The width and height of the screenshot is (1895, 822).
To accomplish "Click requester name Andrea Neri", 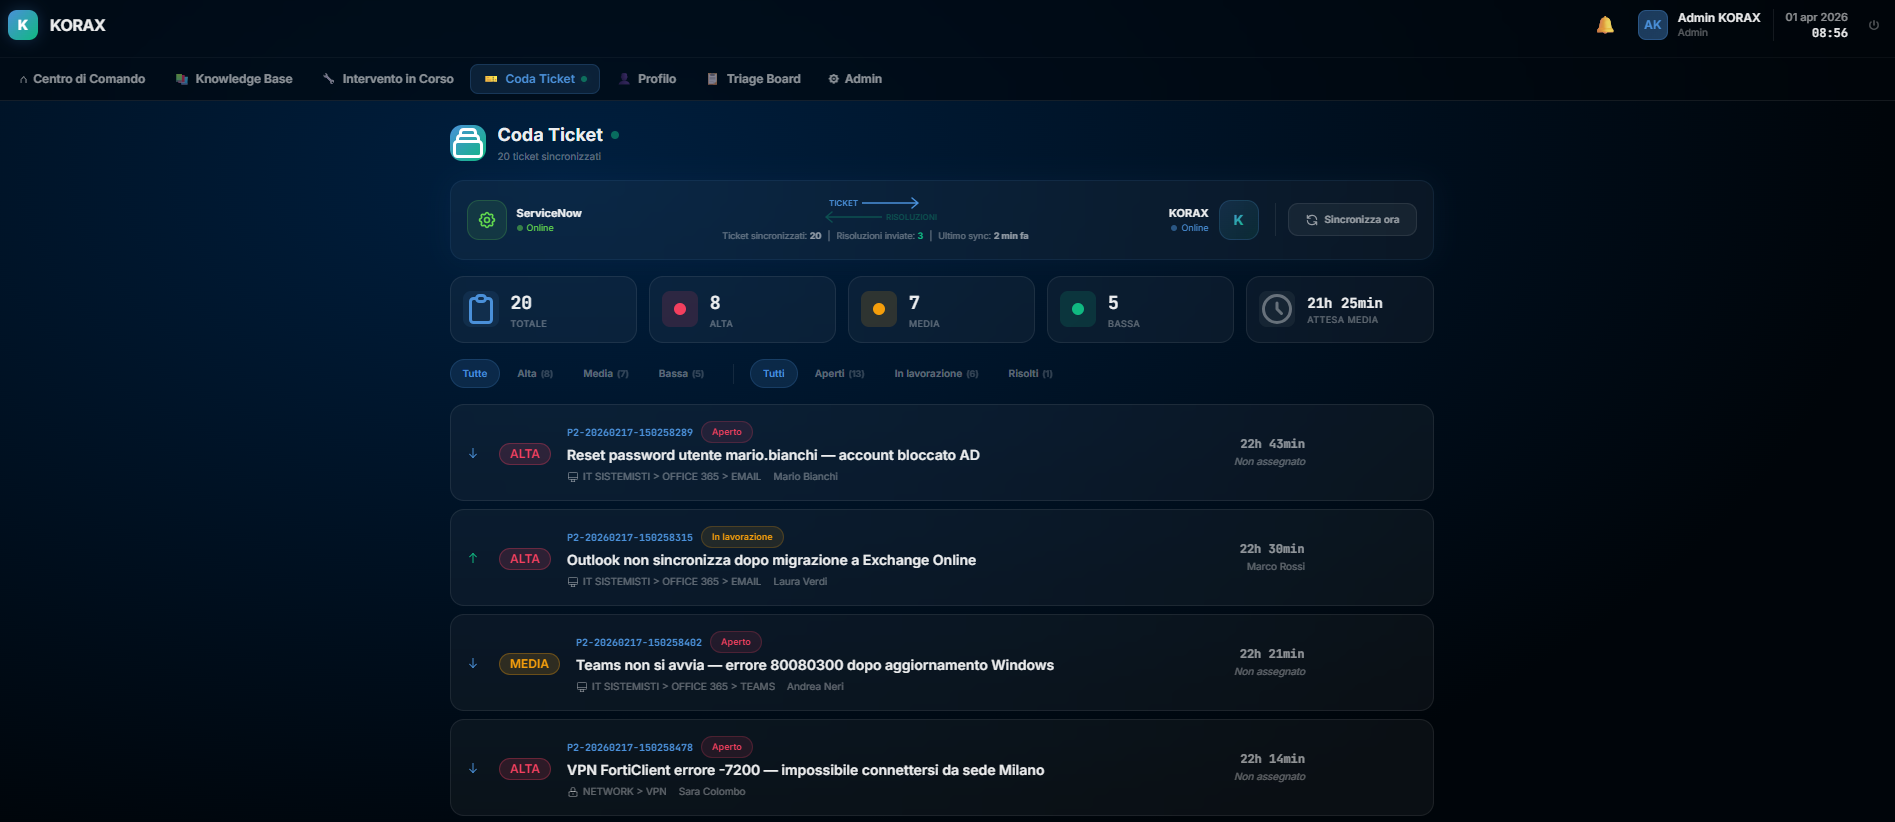I will click(815, 687).
